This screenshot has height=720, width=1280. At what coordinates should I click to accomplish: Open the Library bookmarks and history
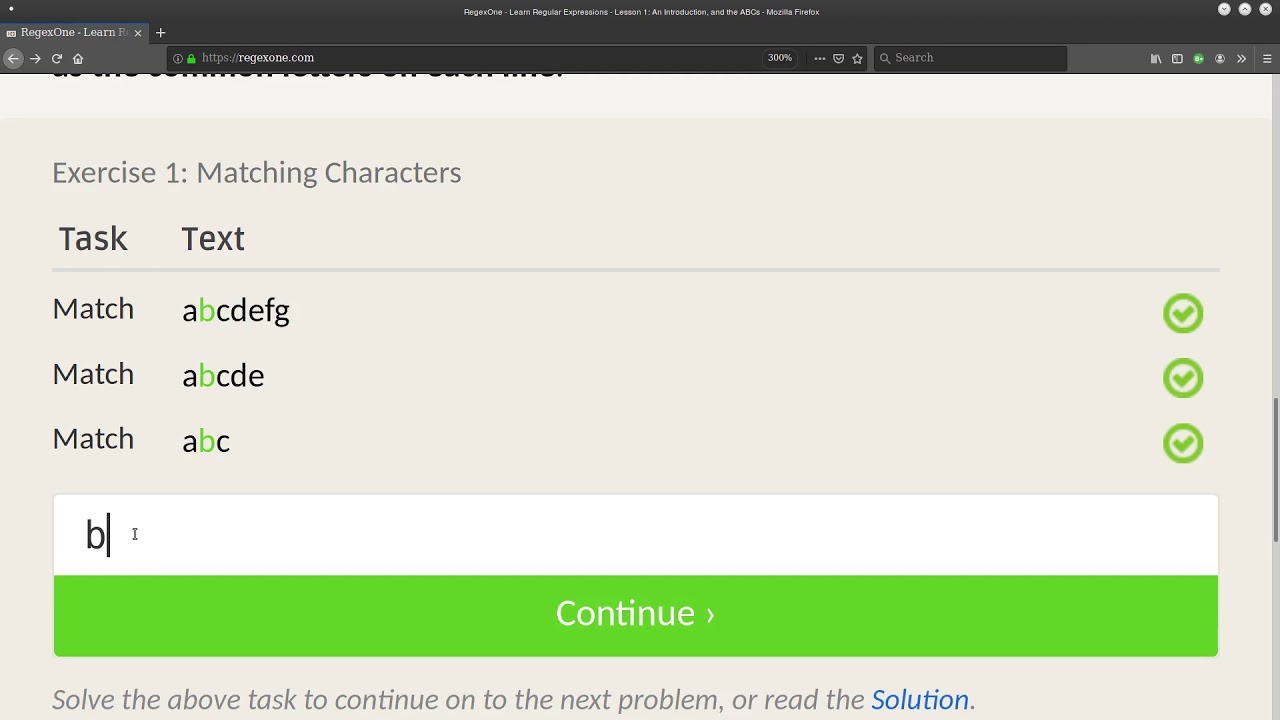1156,58
